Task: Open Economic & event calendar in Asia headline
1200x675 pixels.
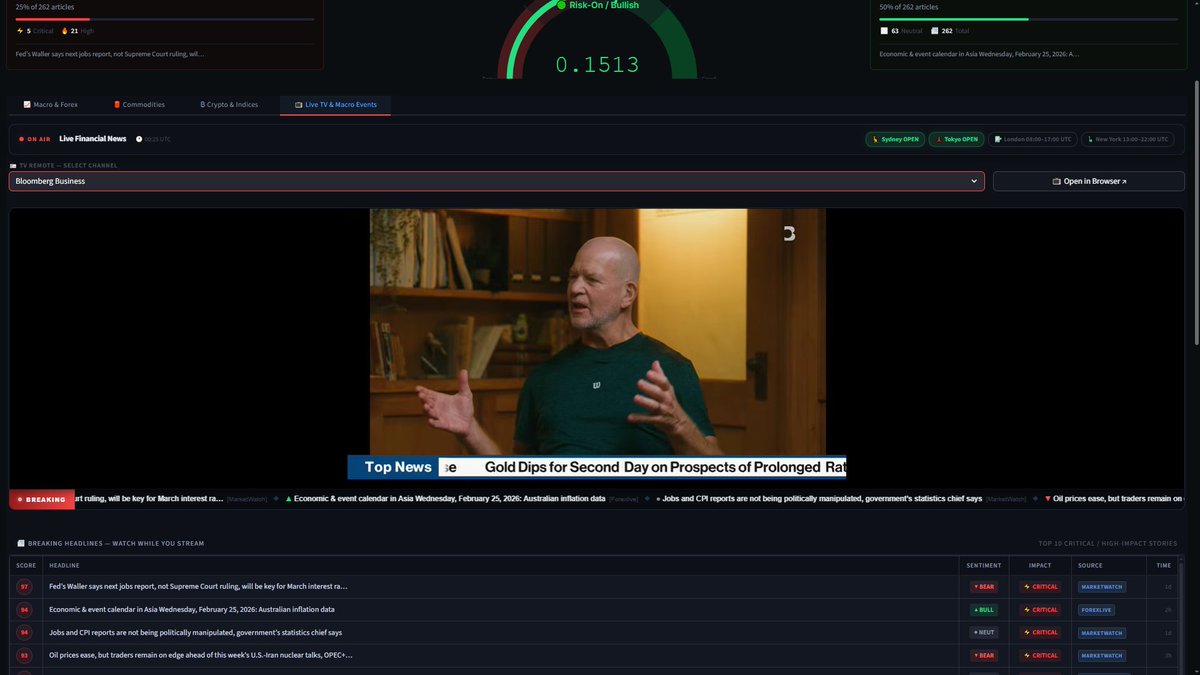Action: pyautogui.click(x=192, y=609)
